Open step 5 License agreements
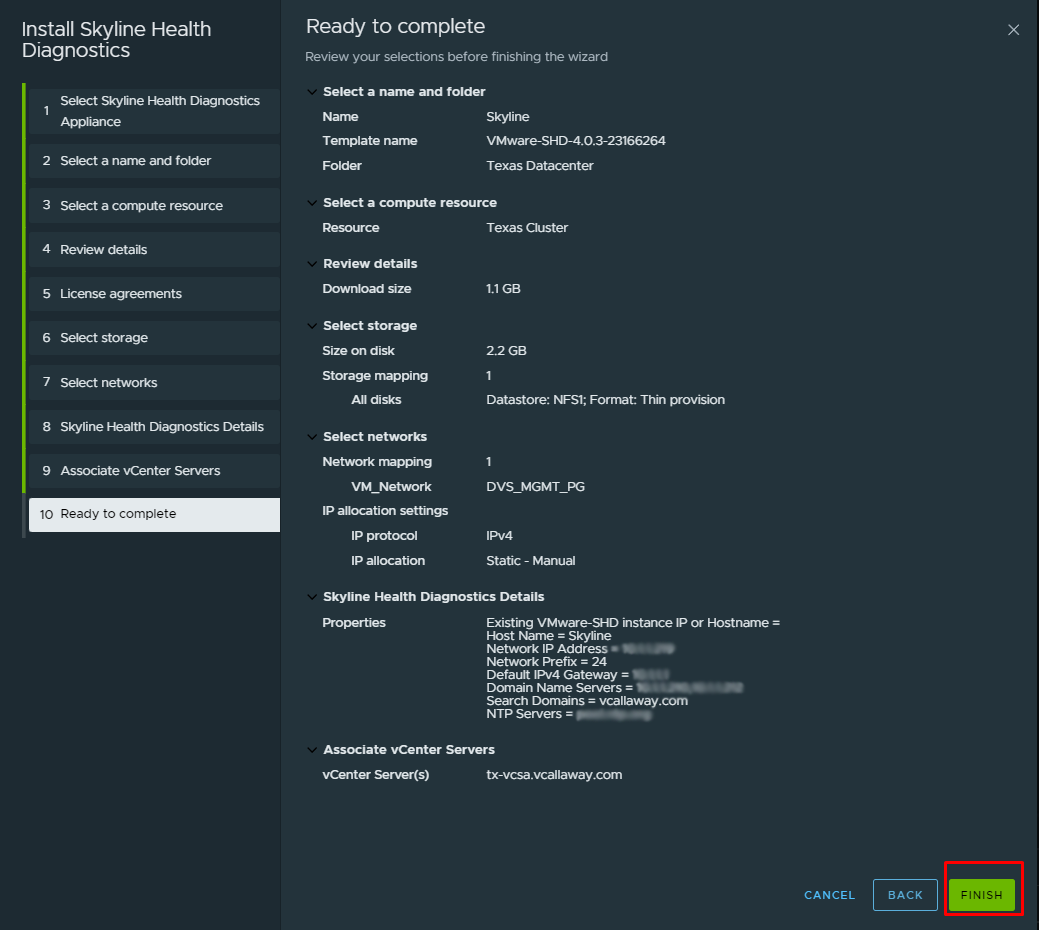This screenshot has width=1039, height=930. coord(154,293)
